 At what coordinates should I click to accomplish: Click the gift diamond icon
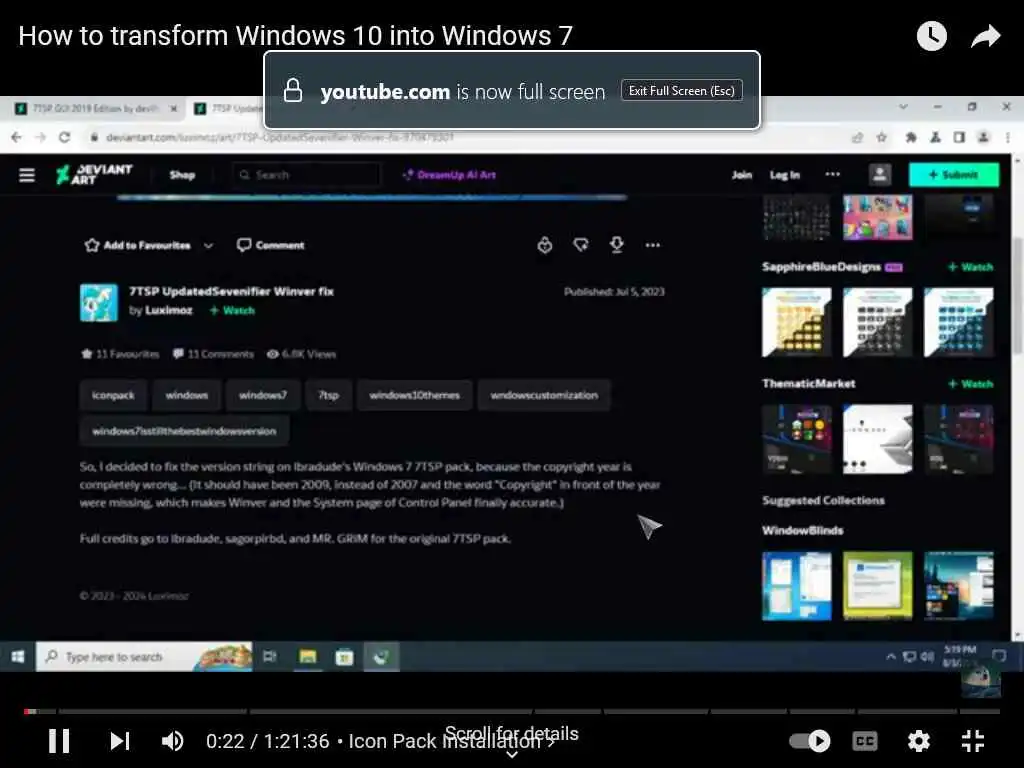[581, 245]
